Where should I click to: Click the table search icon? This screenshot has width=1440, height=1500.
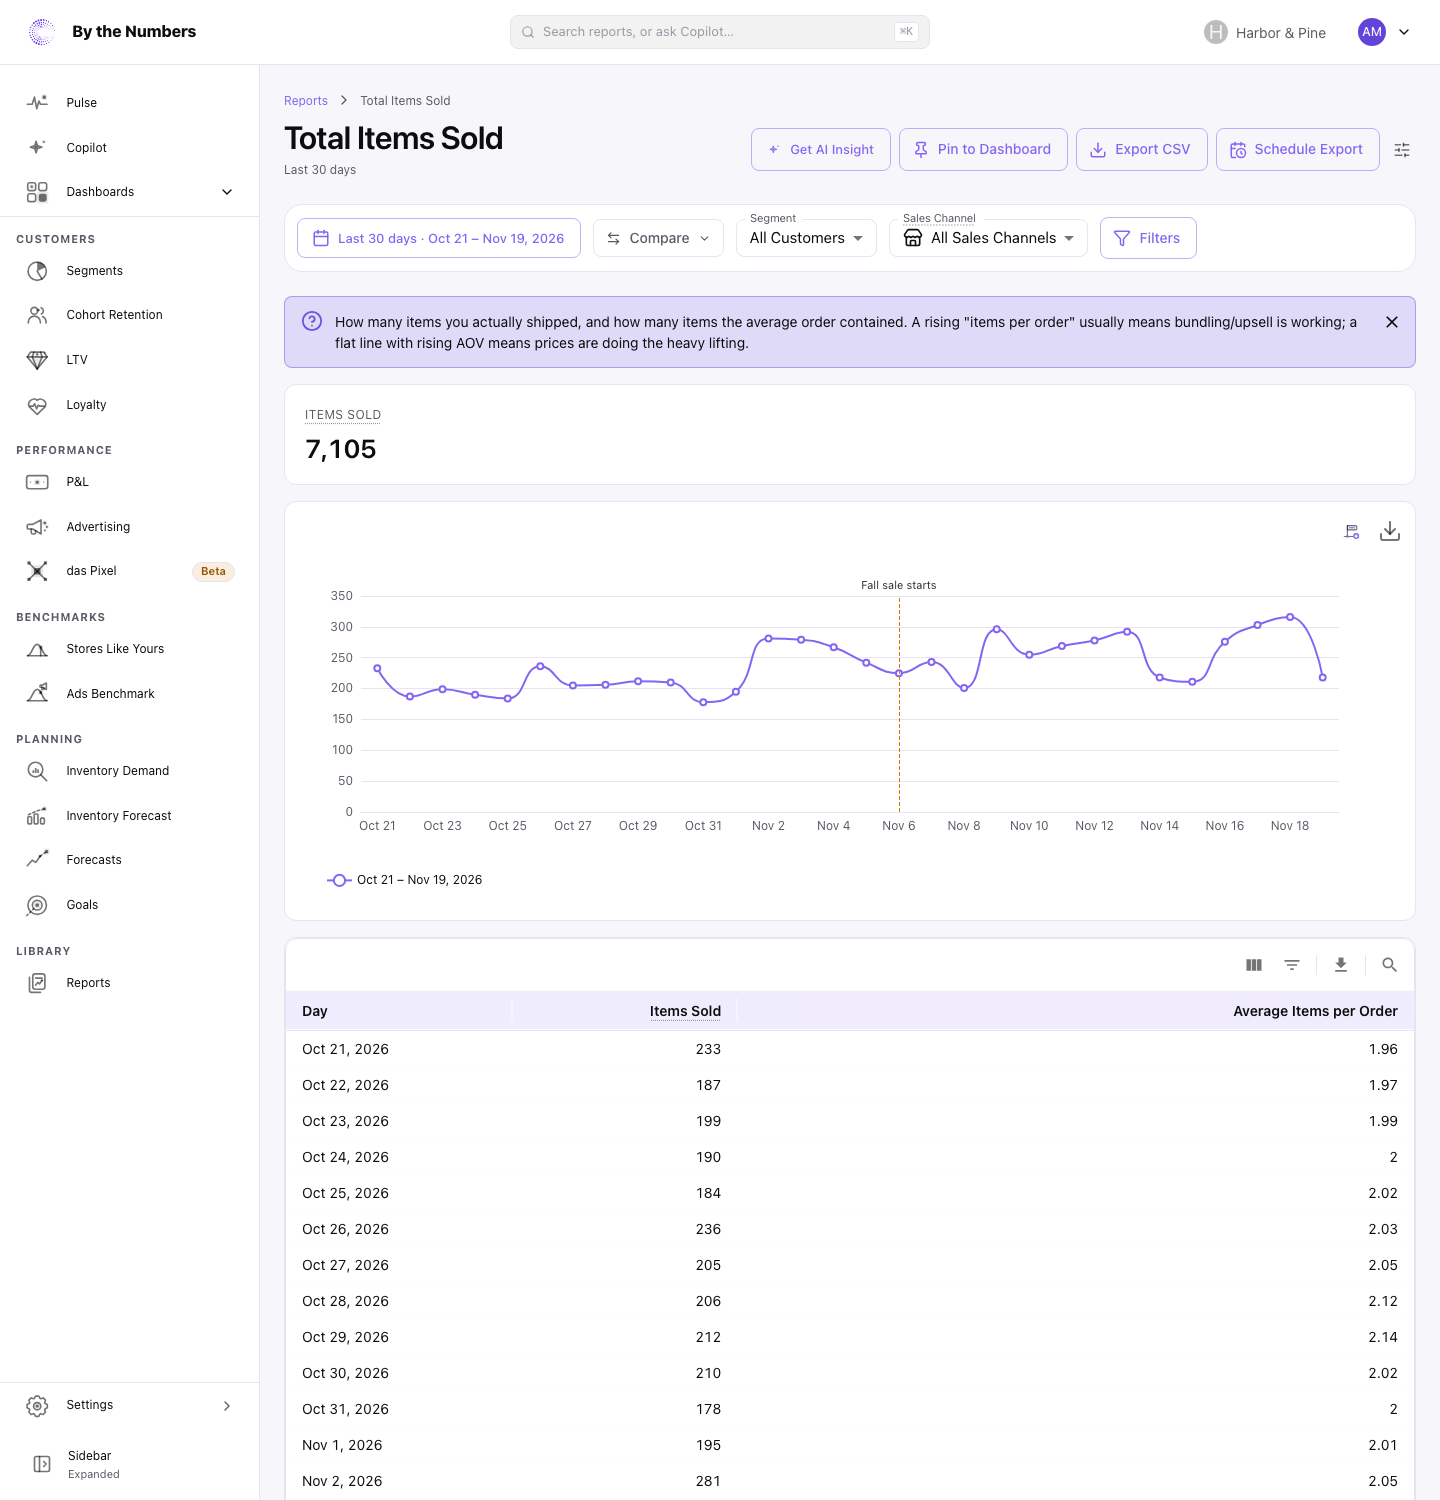[1390, 965]
